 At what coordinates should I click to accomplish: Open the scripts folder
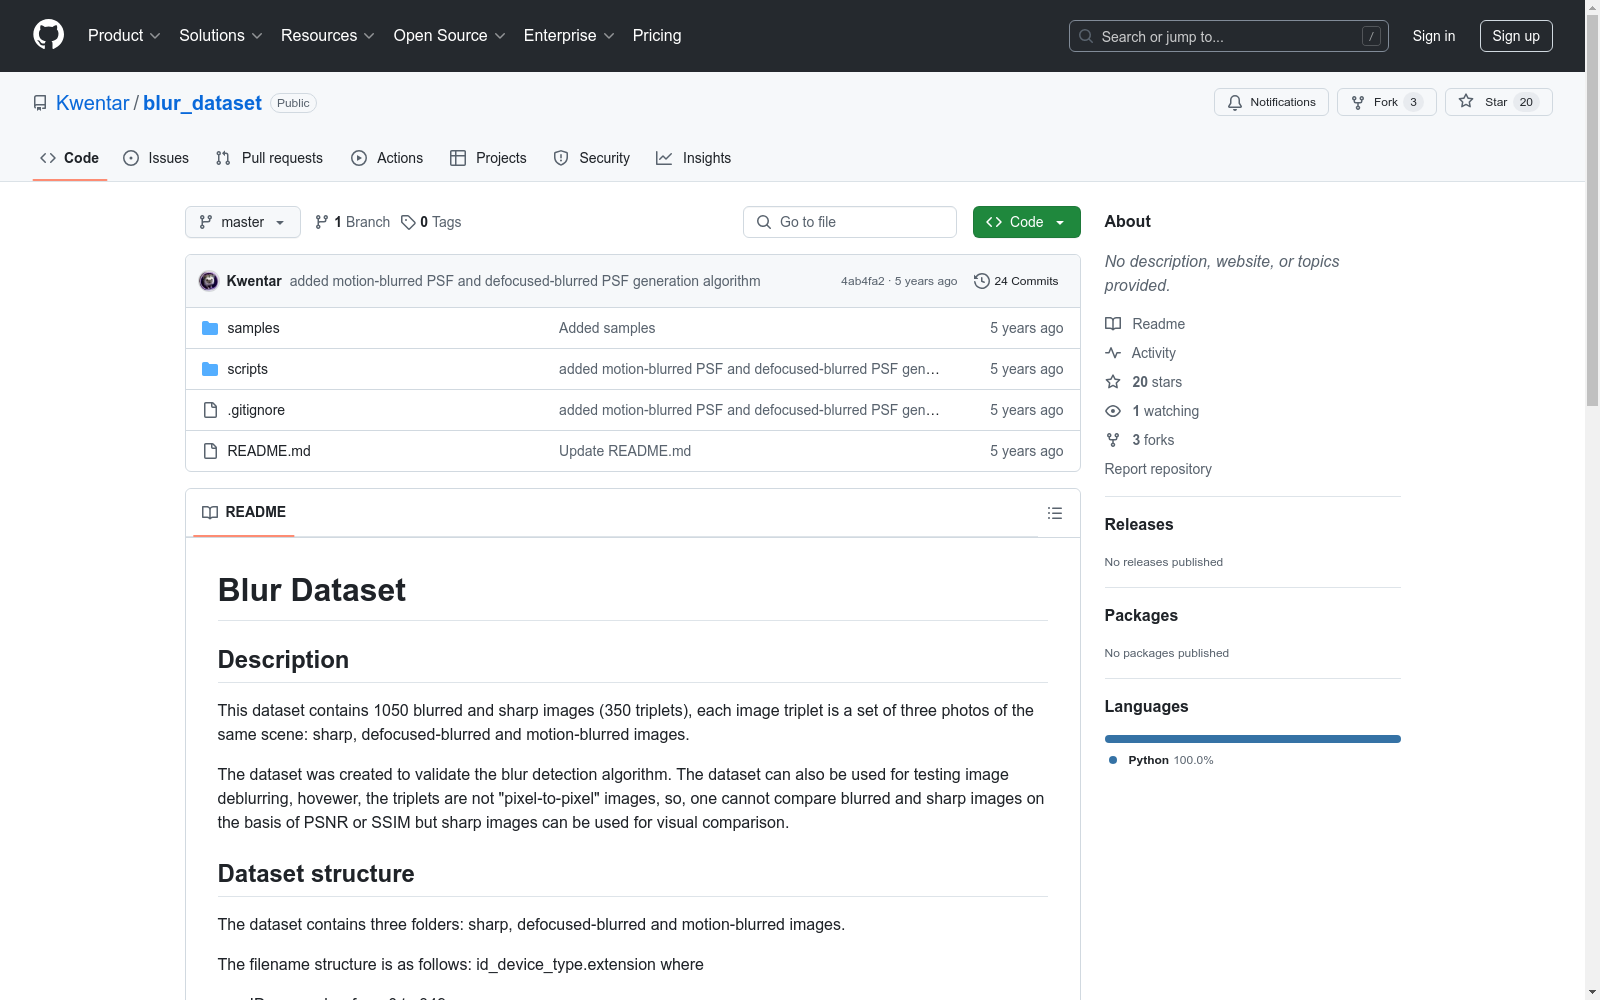[x=247, y=369]
